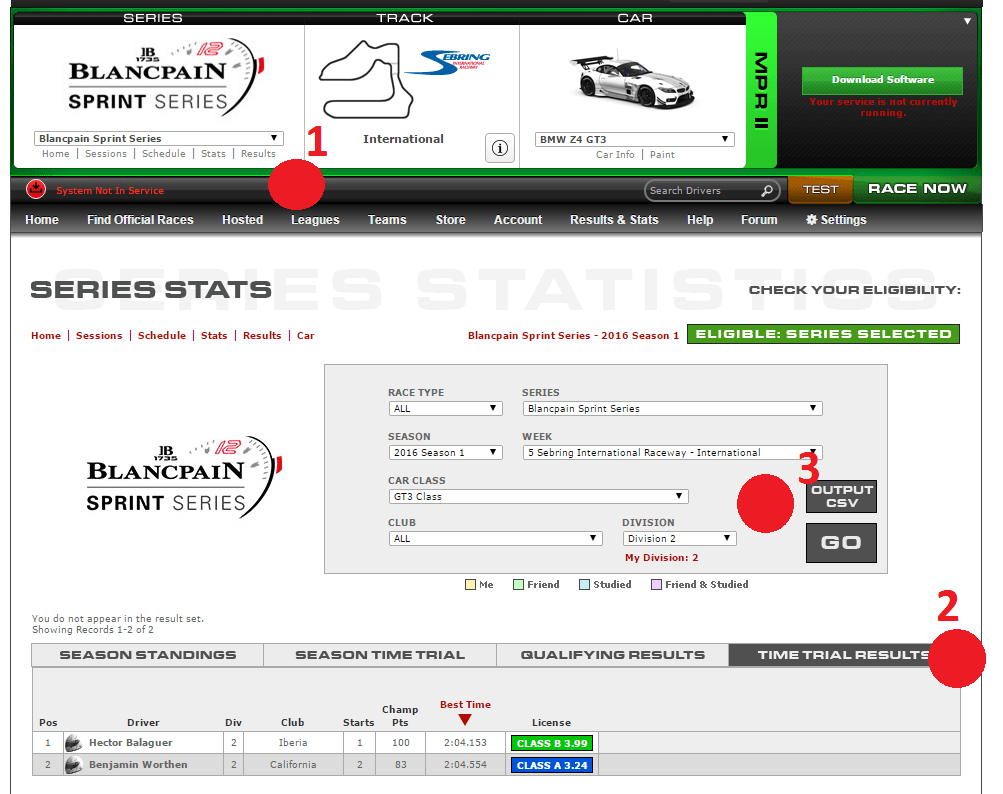Expand the Season dropdown showing 2016 Season 1
This screenshot has width=1003, height=794.
click(445, 452)
